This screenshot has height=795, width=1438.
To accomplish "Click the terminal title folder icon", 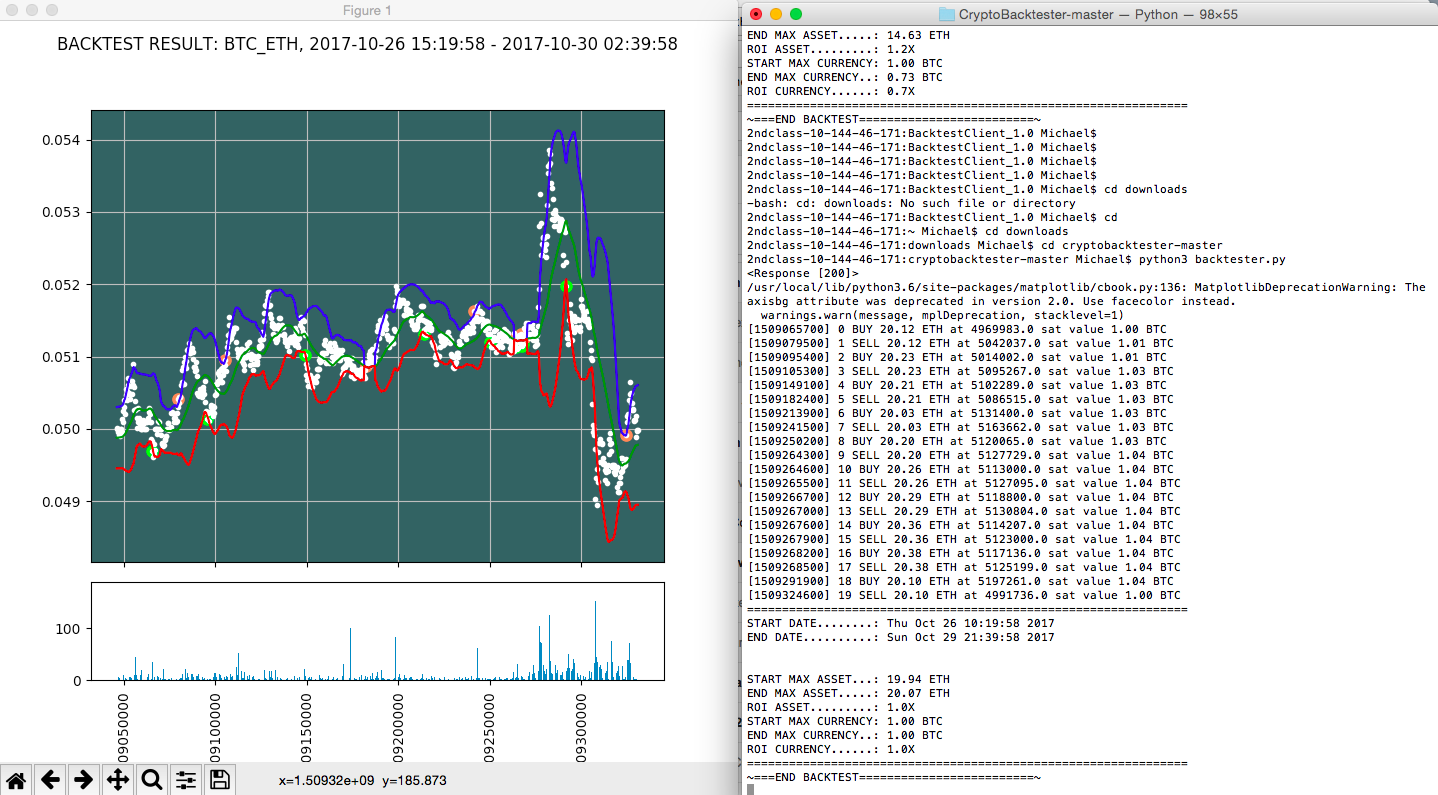I will pos(947,14).
